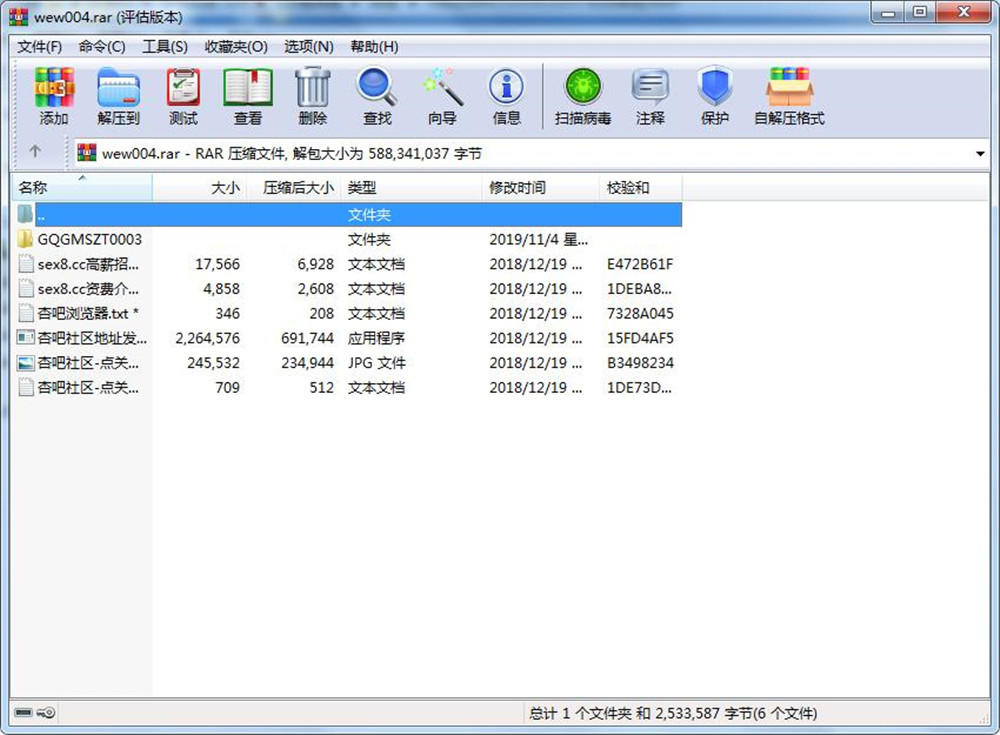This screenshot has width=1000, height=735.
Task: Click the drive icon in status bar
Action: click(24, 713)
